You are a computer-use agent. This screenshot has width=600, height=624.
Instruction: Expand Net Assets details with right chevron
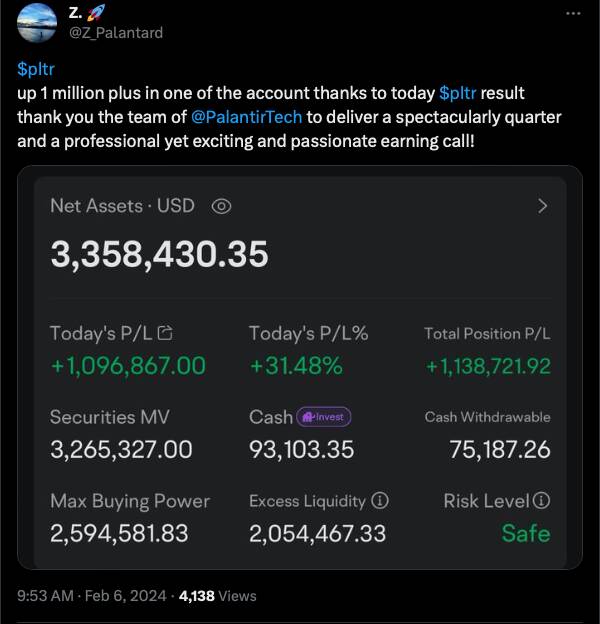pos(542,206)
